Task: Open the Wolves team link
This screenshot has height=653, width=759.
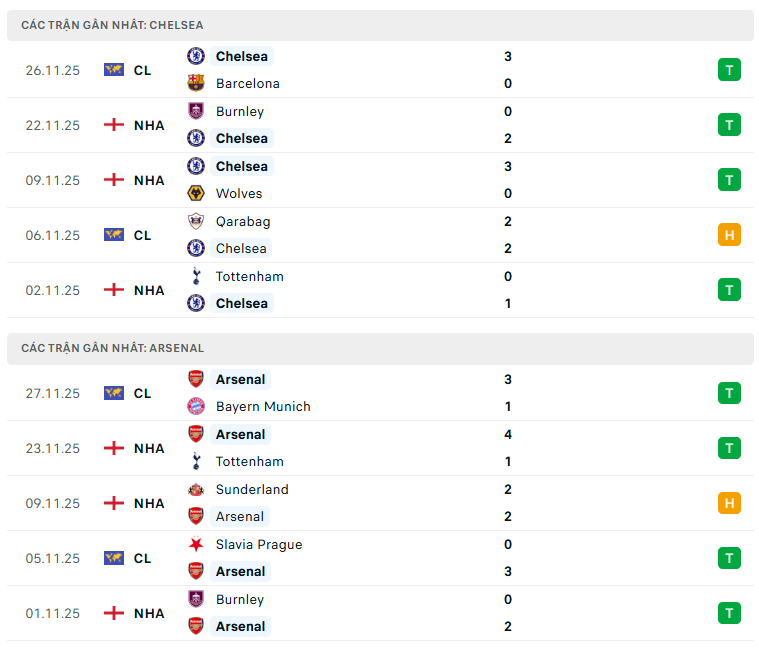Action: (239, 194)
